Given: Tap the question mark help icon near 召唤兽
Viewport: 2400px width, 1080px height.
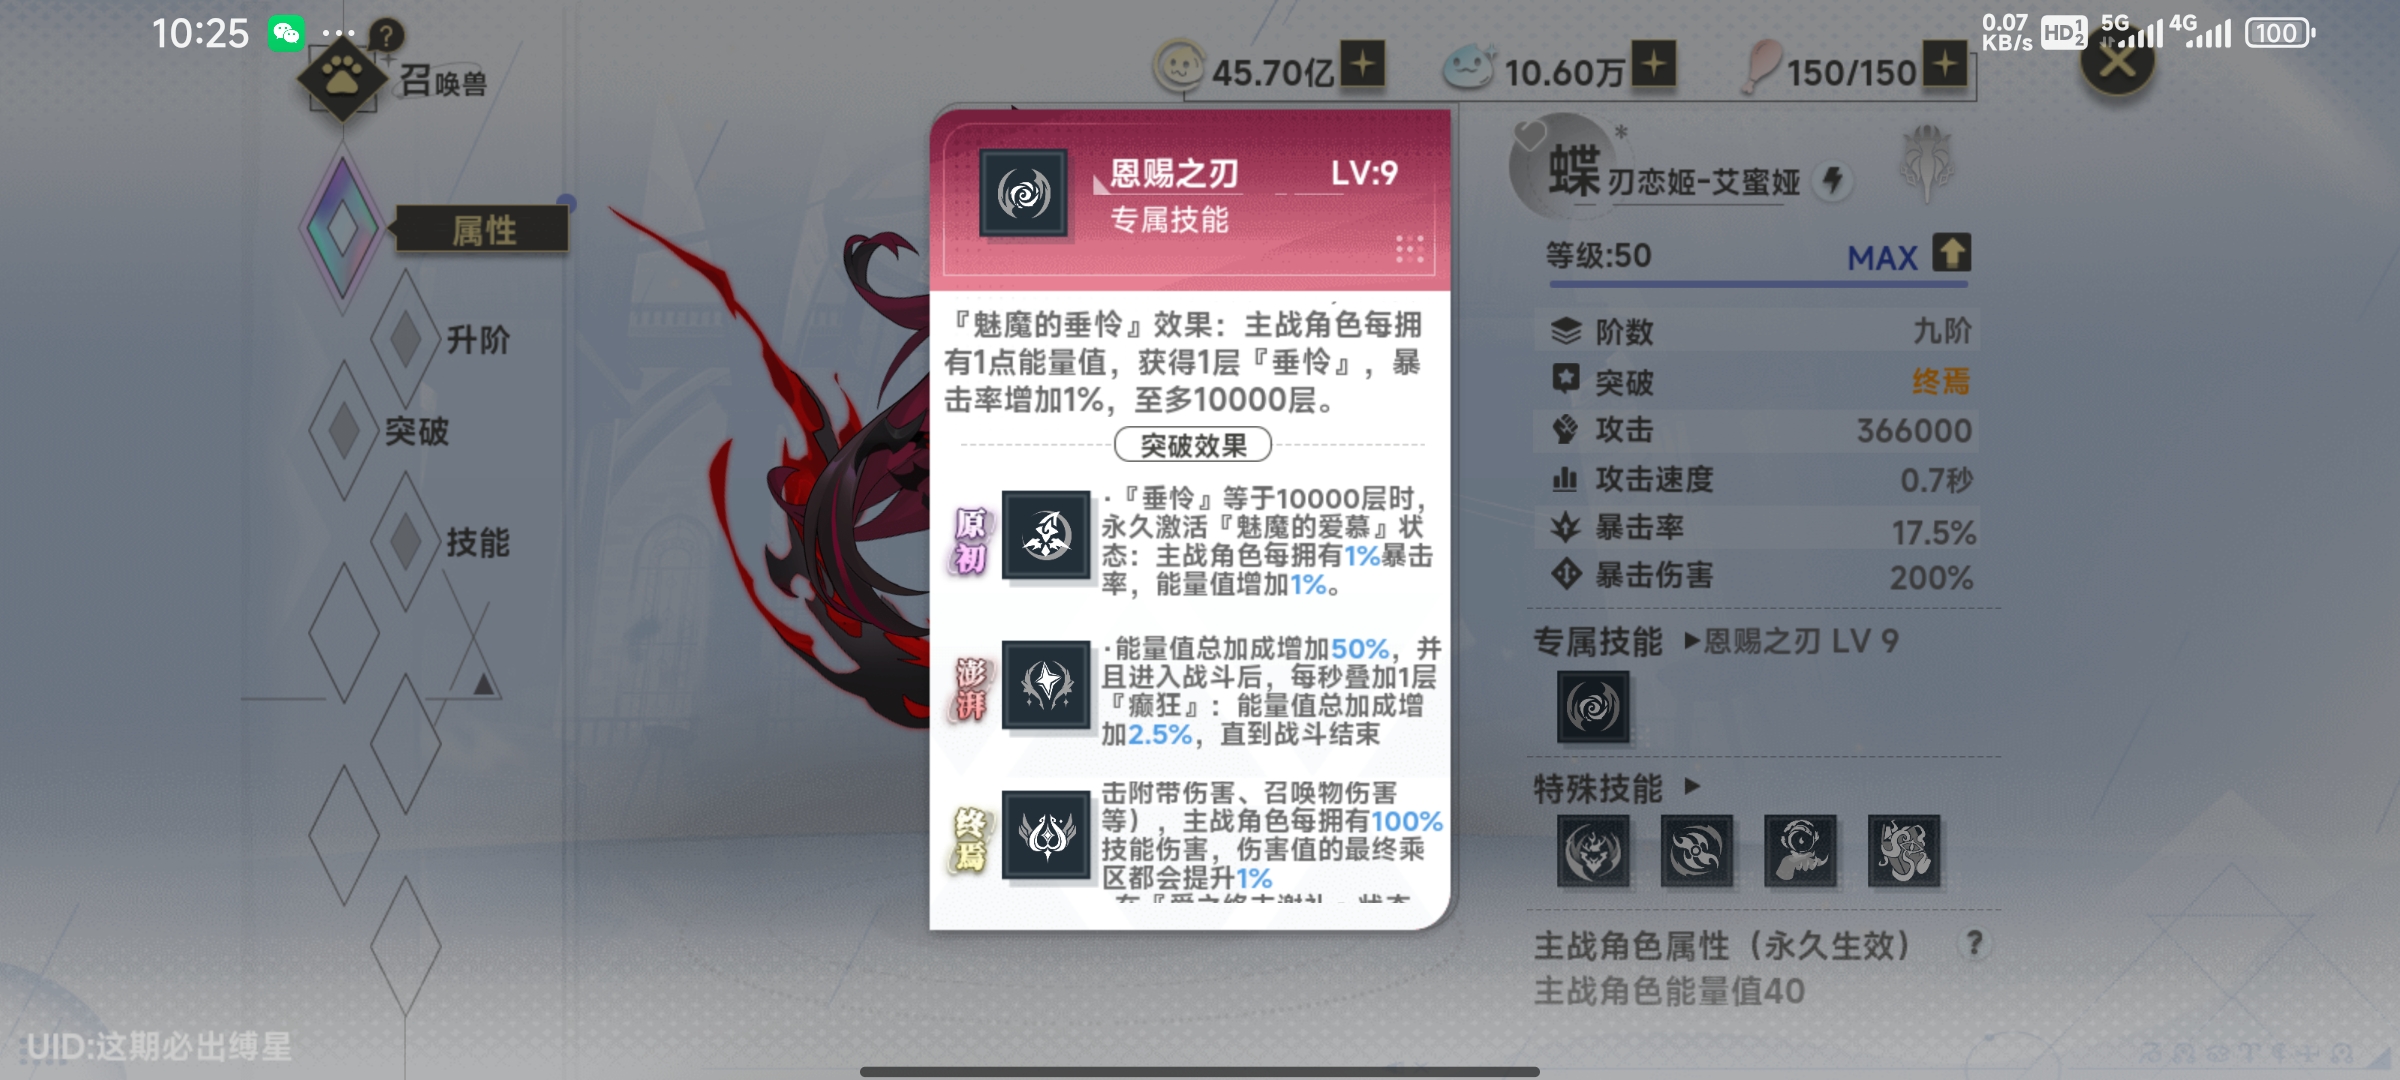Looking at the screenshot, I should (x=386, y=36).
